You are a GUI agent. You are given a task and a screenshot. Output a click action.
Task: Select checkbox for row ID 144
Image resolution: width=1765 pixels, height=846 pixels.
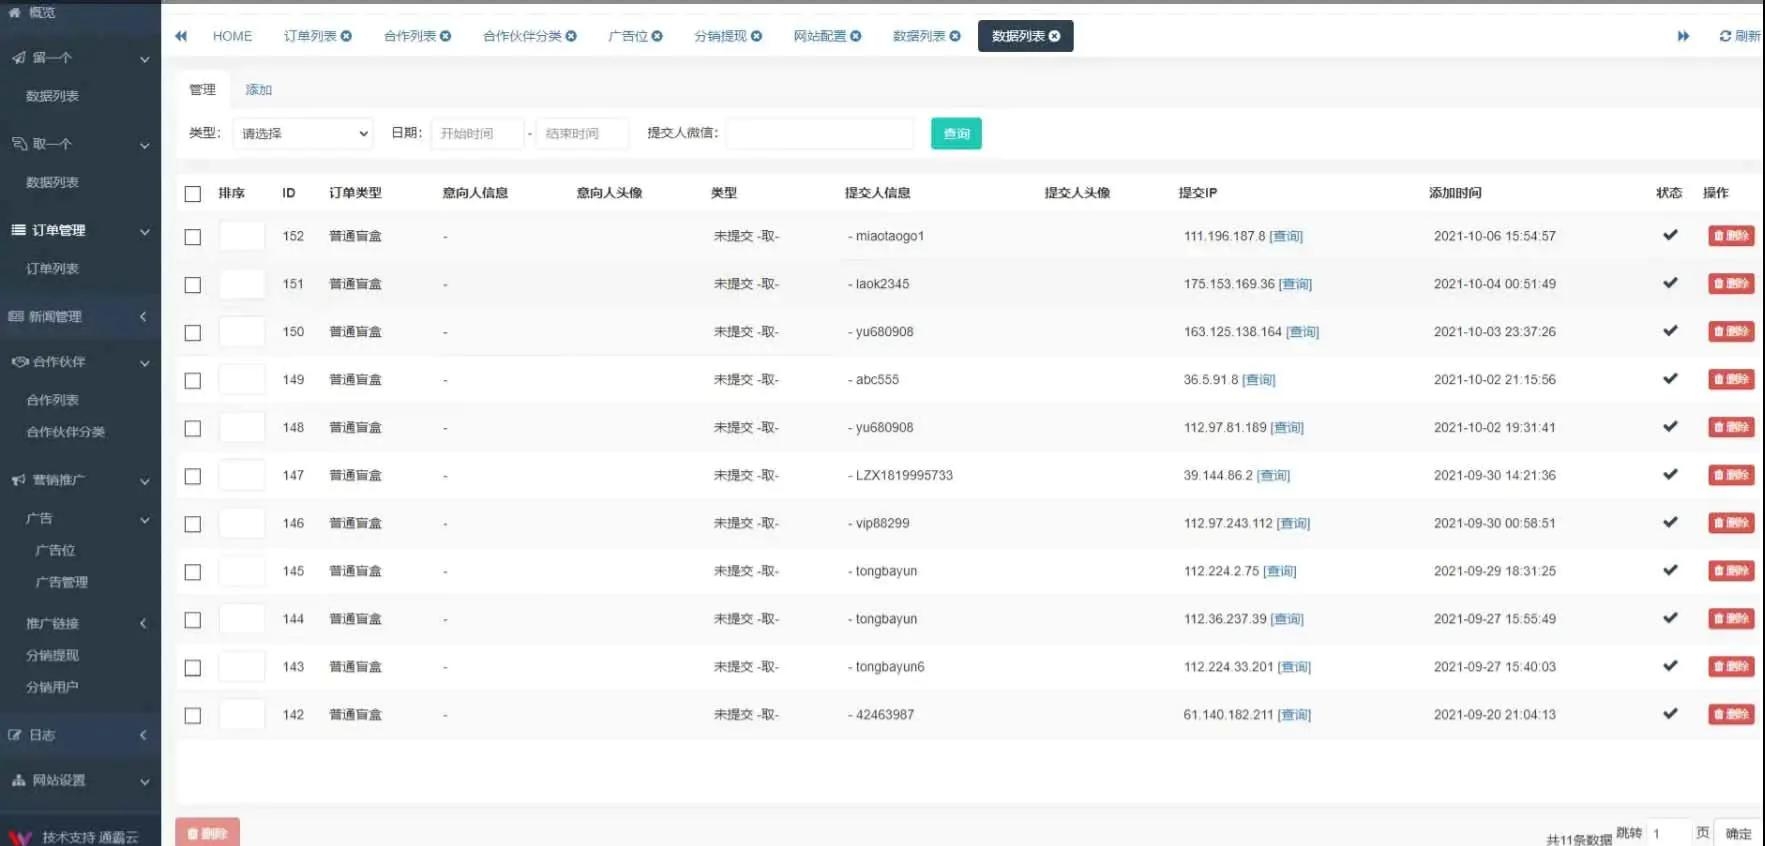point(193,620)
